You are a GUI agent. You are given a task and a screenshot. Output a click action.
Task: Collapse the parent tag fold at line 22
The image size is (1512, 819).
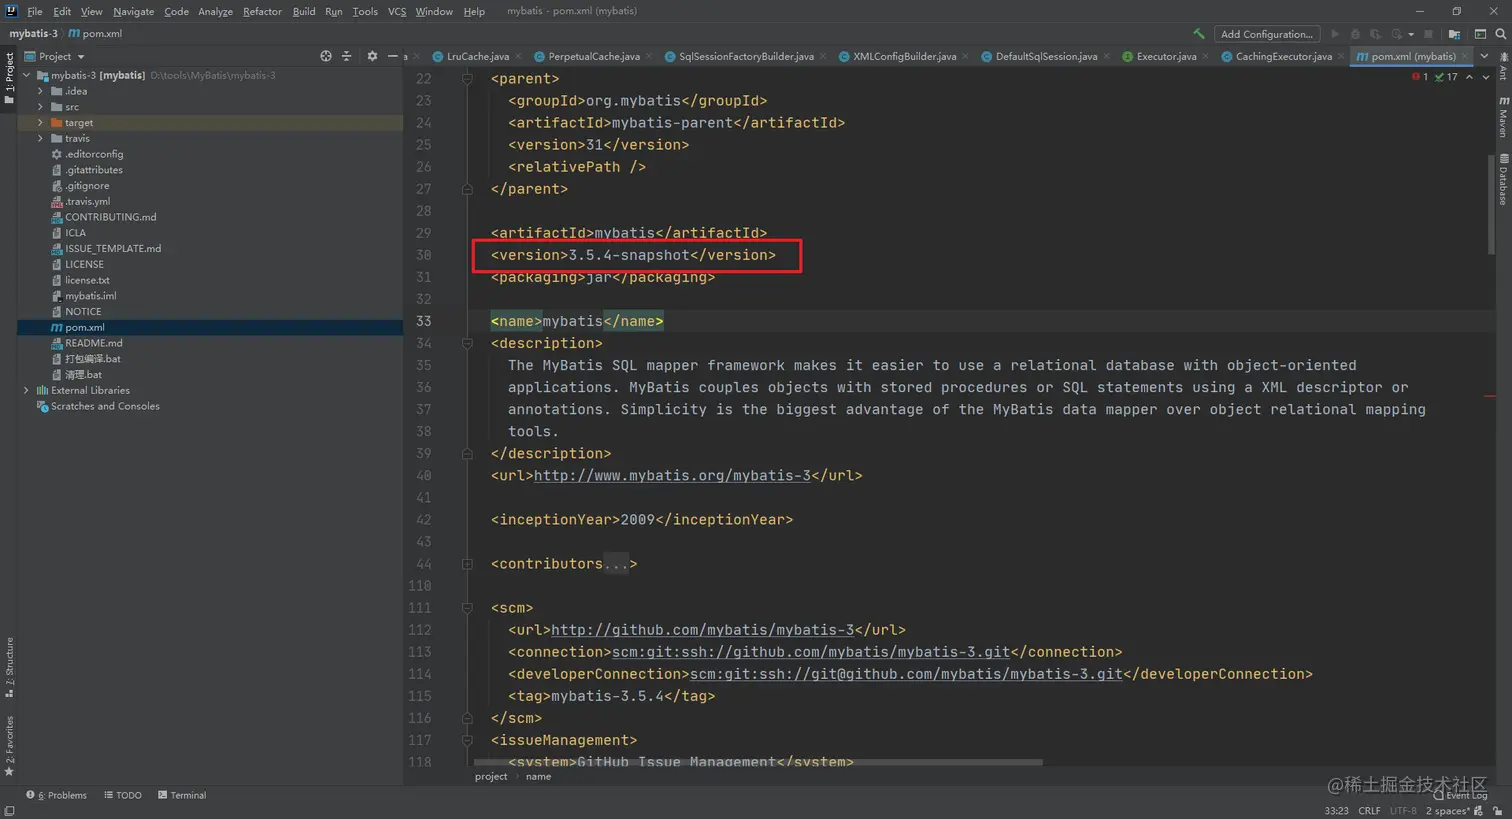pyautogui.click(x=467, y=78)
